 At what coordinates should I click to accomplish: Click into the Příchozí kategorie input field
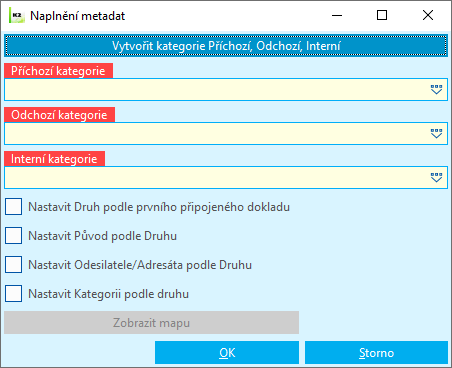[x=226, y=90]
